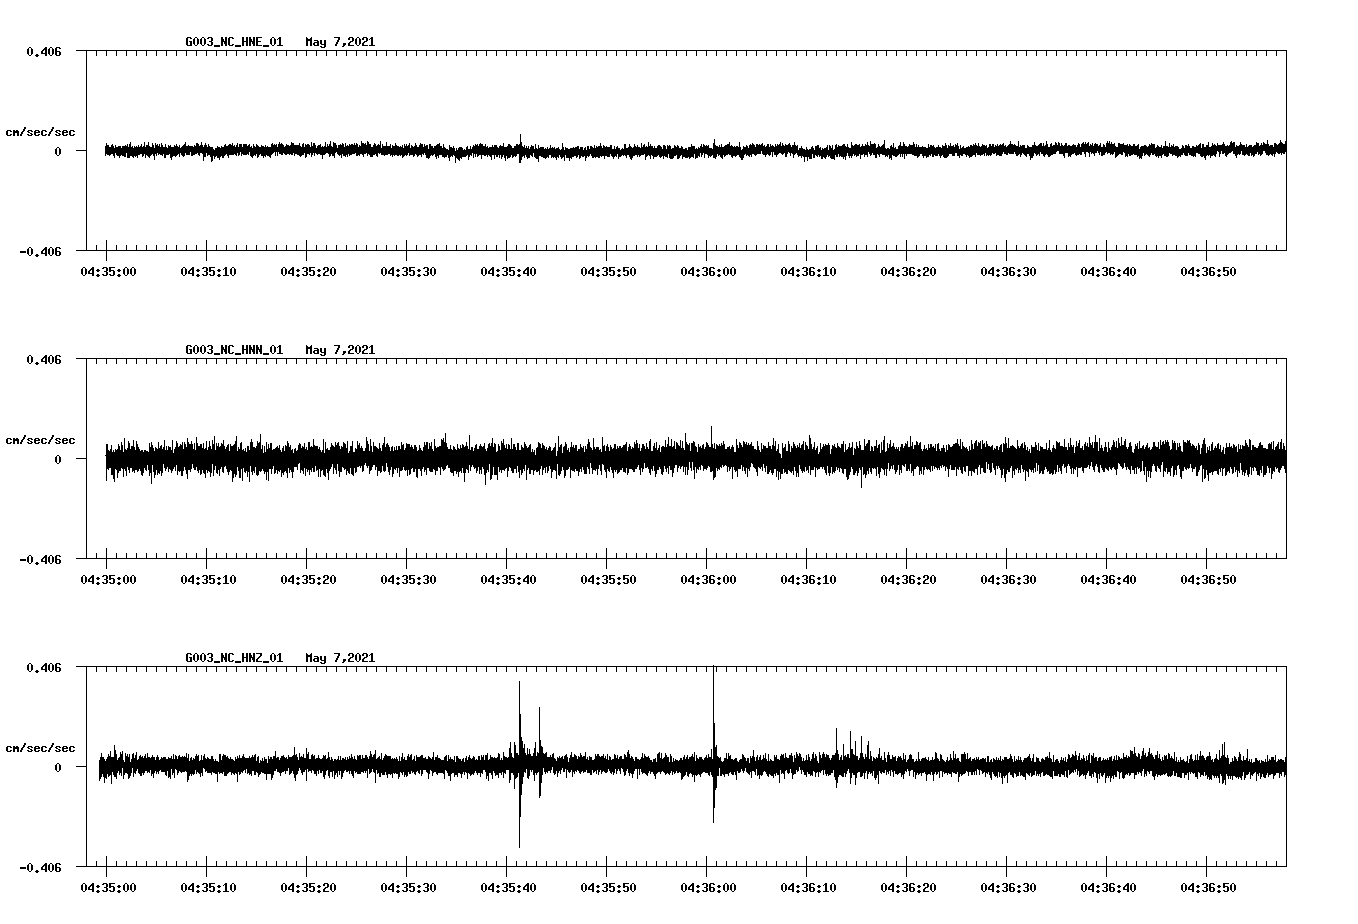Click the spike at 04:36:00 on HNZ trace
The image size is (1358, 924).
pos(712,700)
